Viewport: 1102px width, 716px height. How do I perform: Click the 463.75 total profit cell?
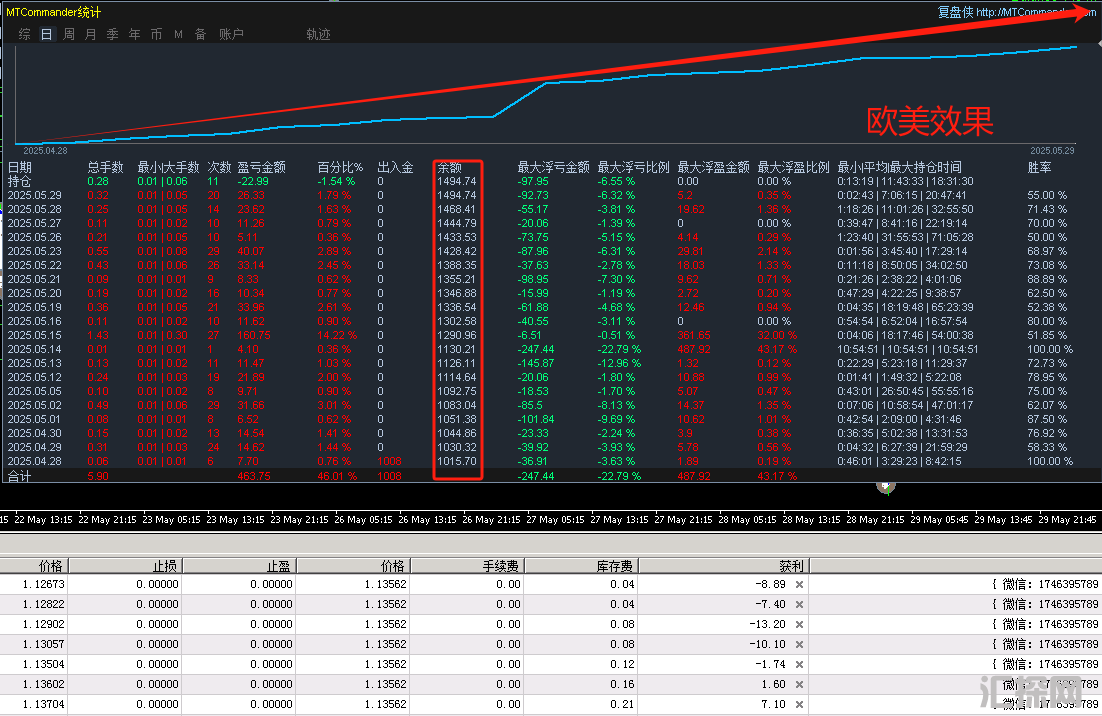pyautogui.click(x=254, y=476)
